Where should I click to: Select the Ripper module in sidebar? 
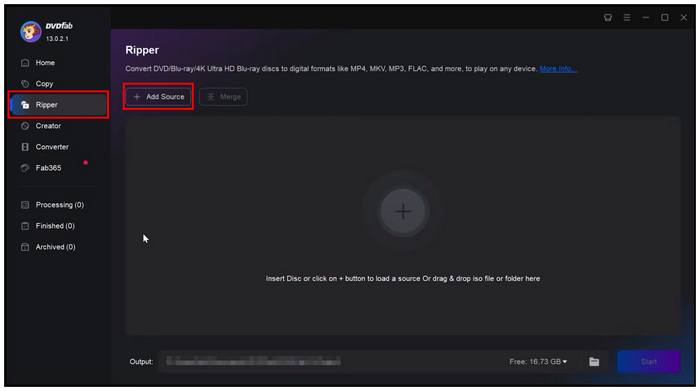click(58, 105)
